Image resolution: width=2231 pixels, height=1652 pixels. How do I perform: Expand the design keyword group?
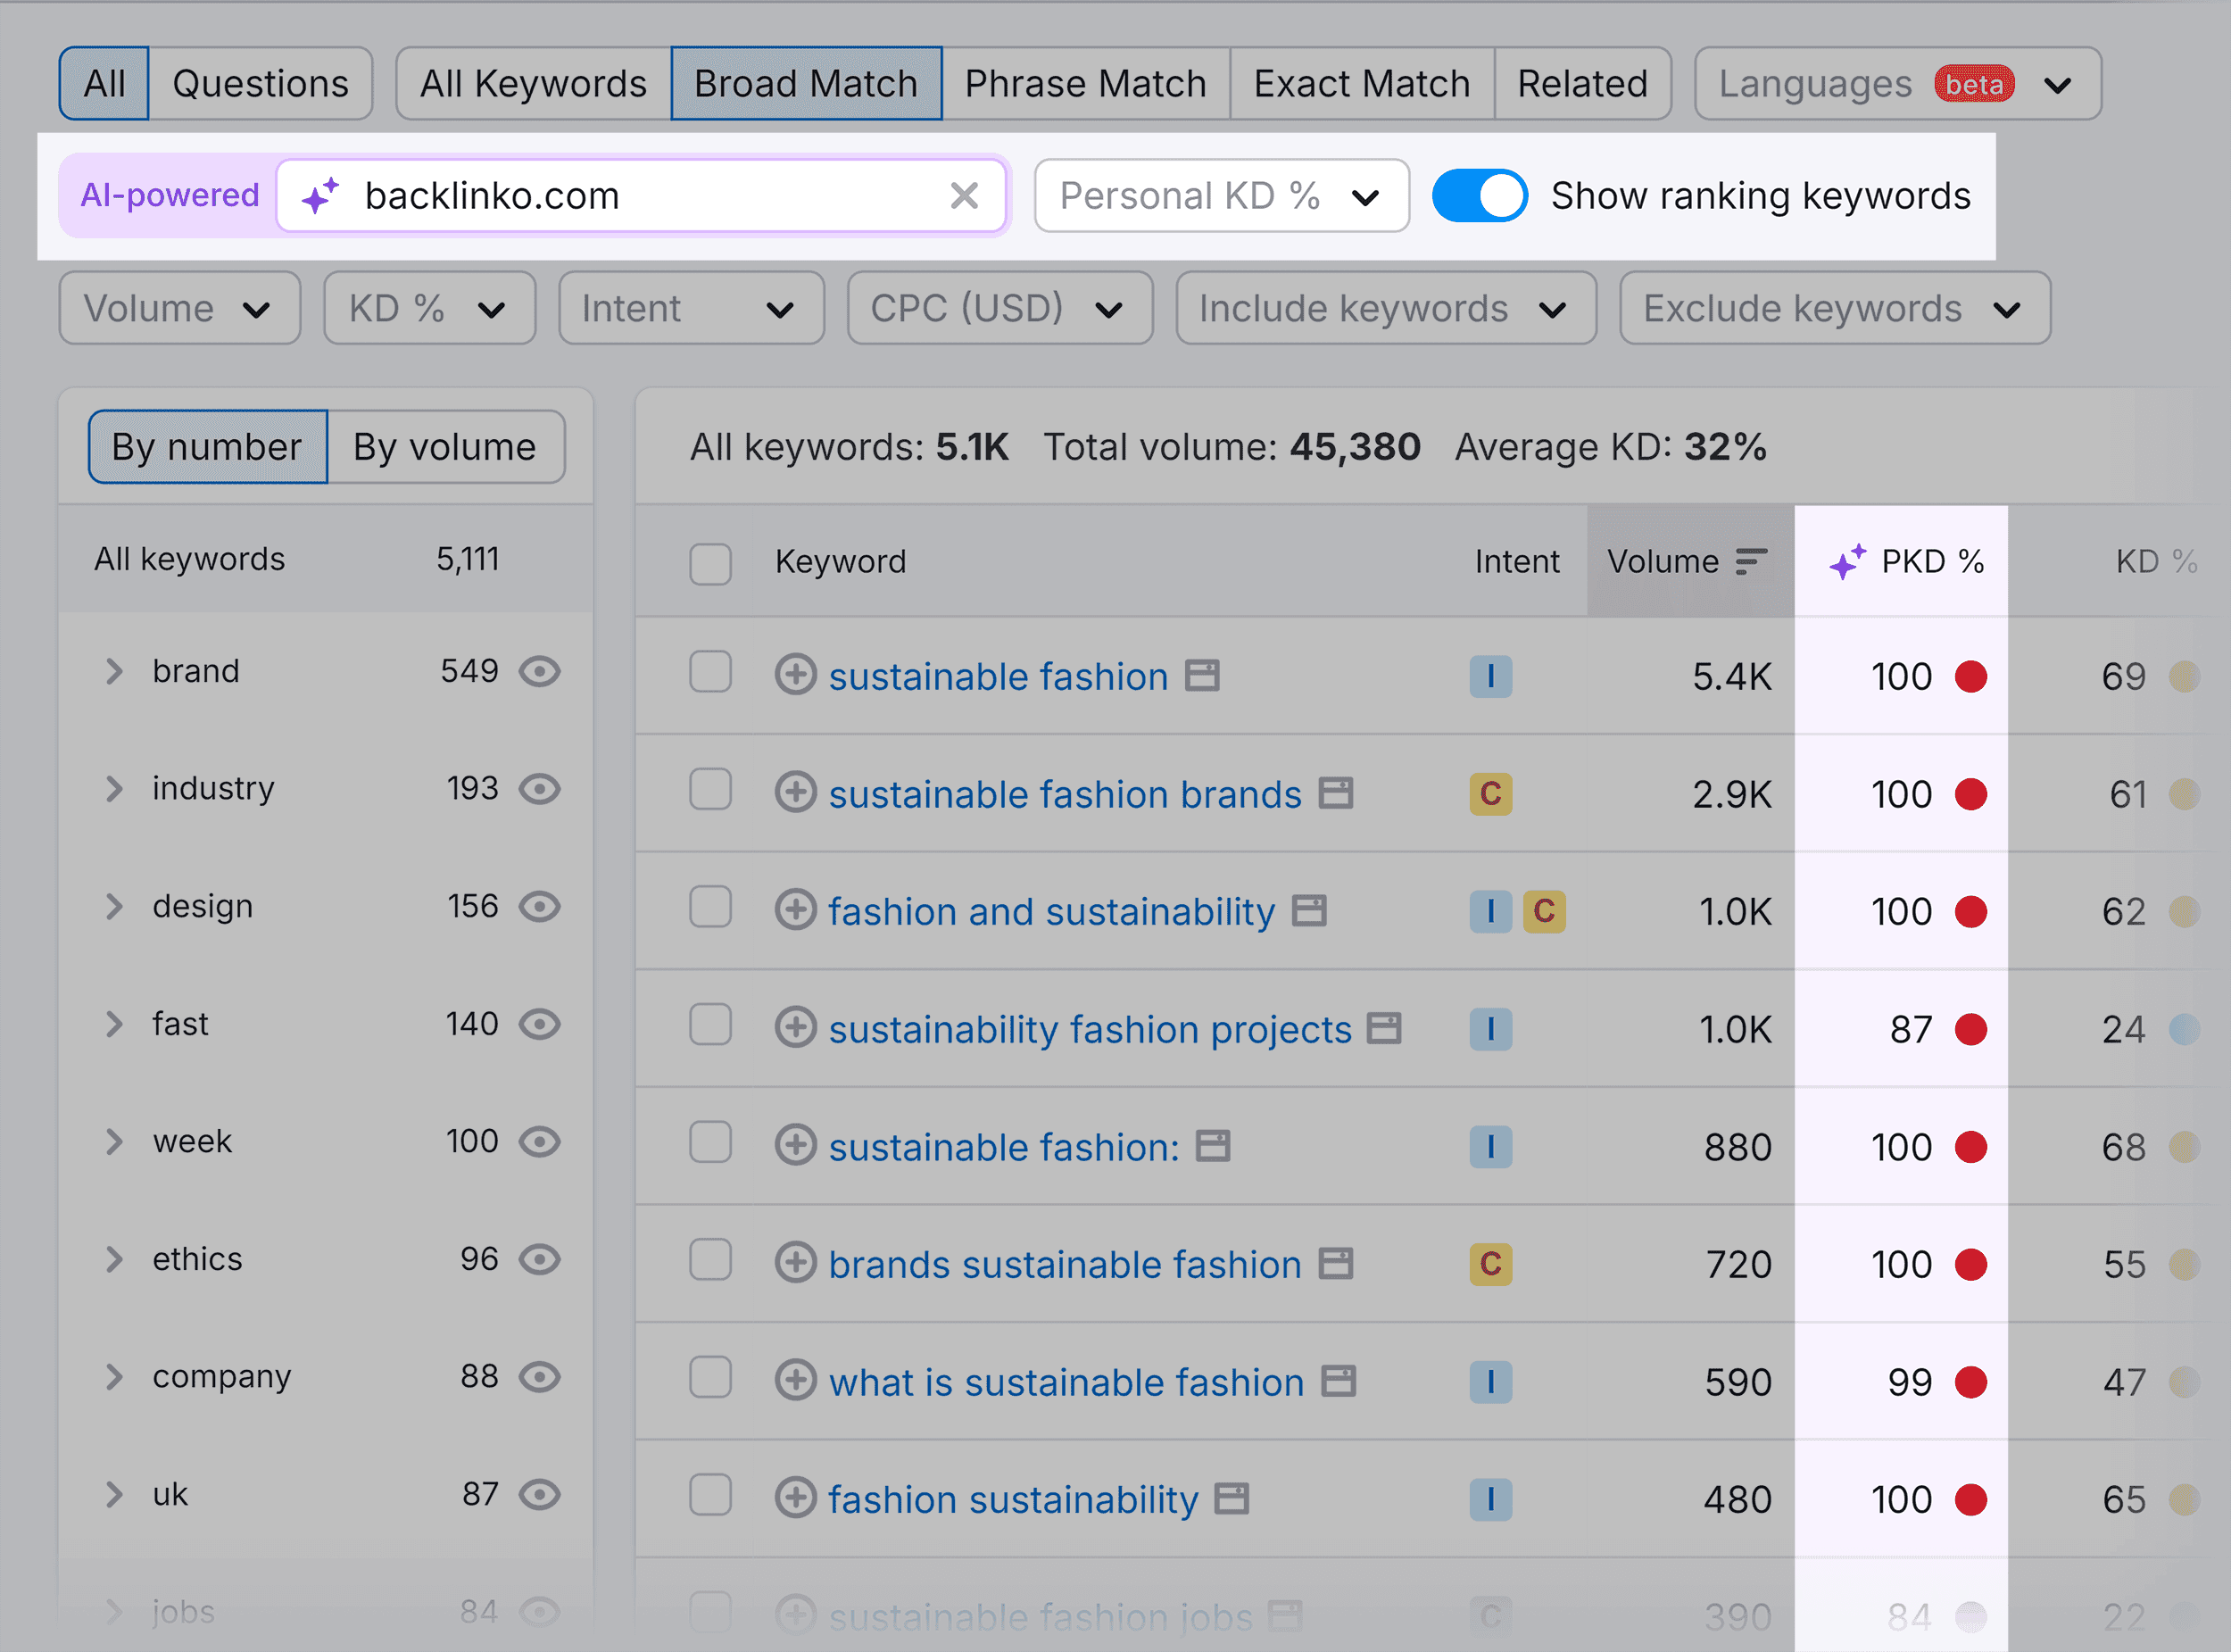(x=114, y=906)
